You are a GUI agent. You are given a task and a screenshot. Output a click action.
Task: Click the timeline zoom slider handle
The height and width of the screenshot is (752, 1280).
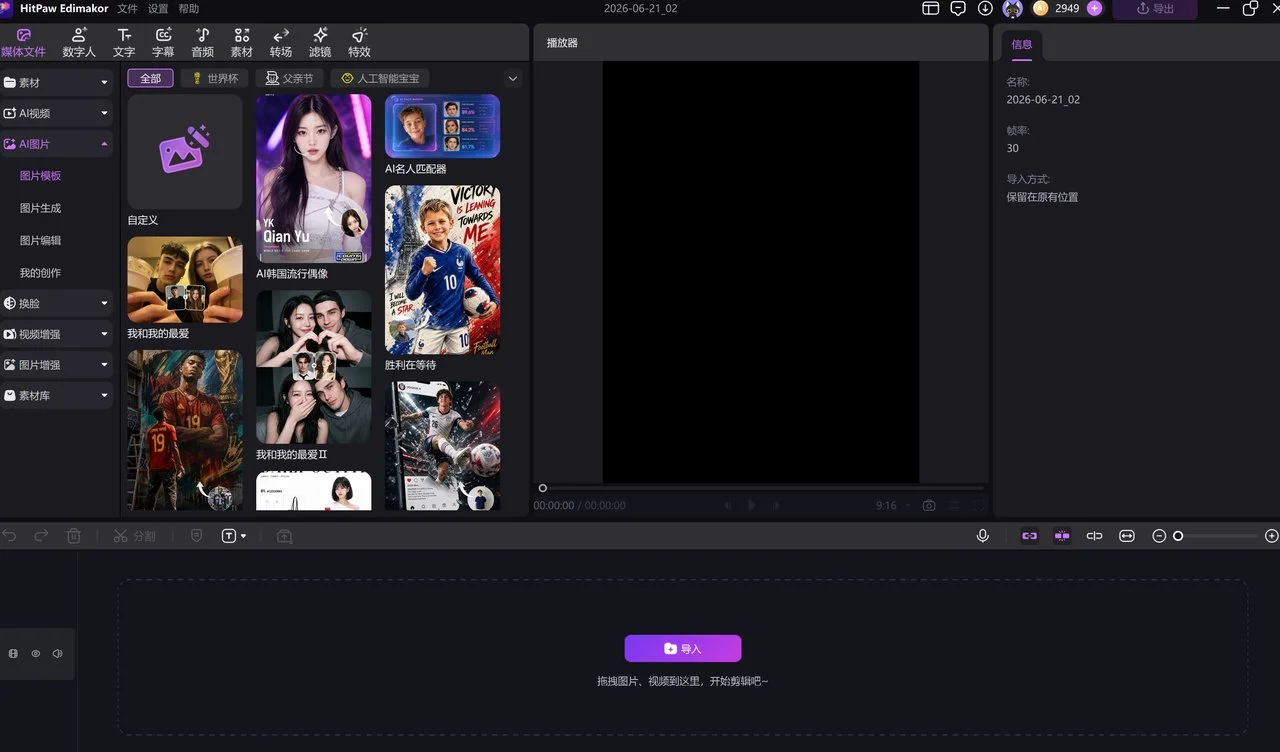[1178, 536]
